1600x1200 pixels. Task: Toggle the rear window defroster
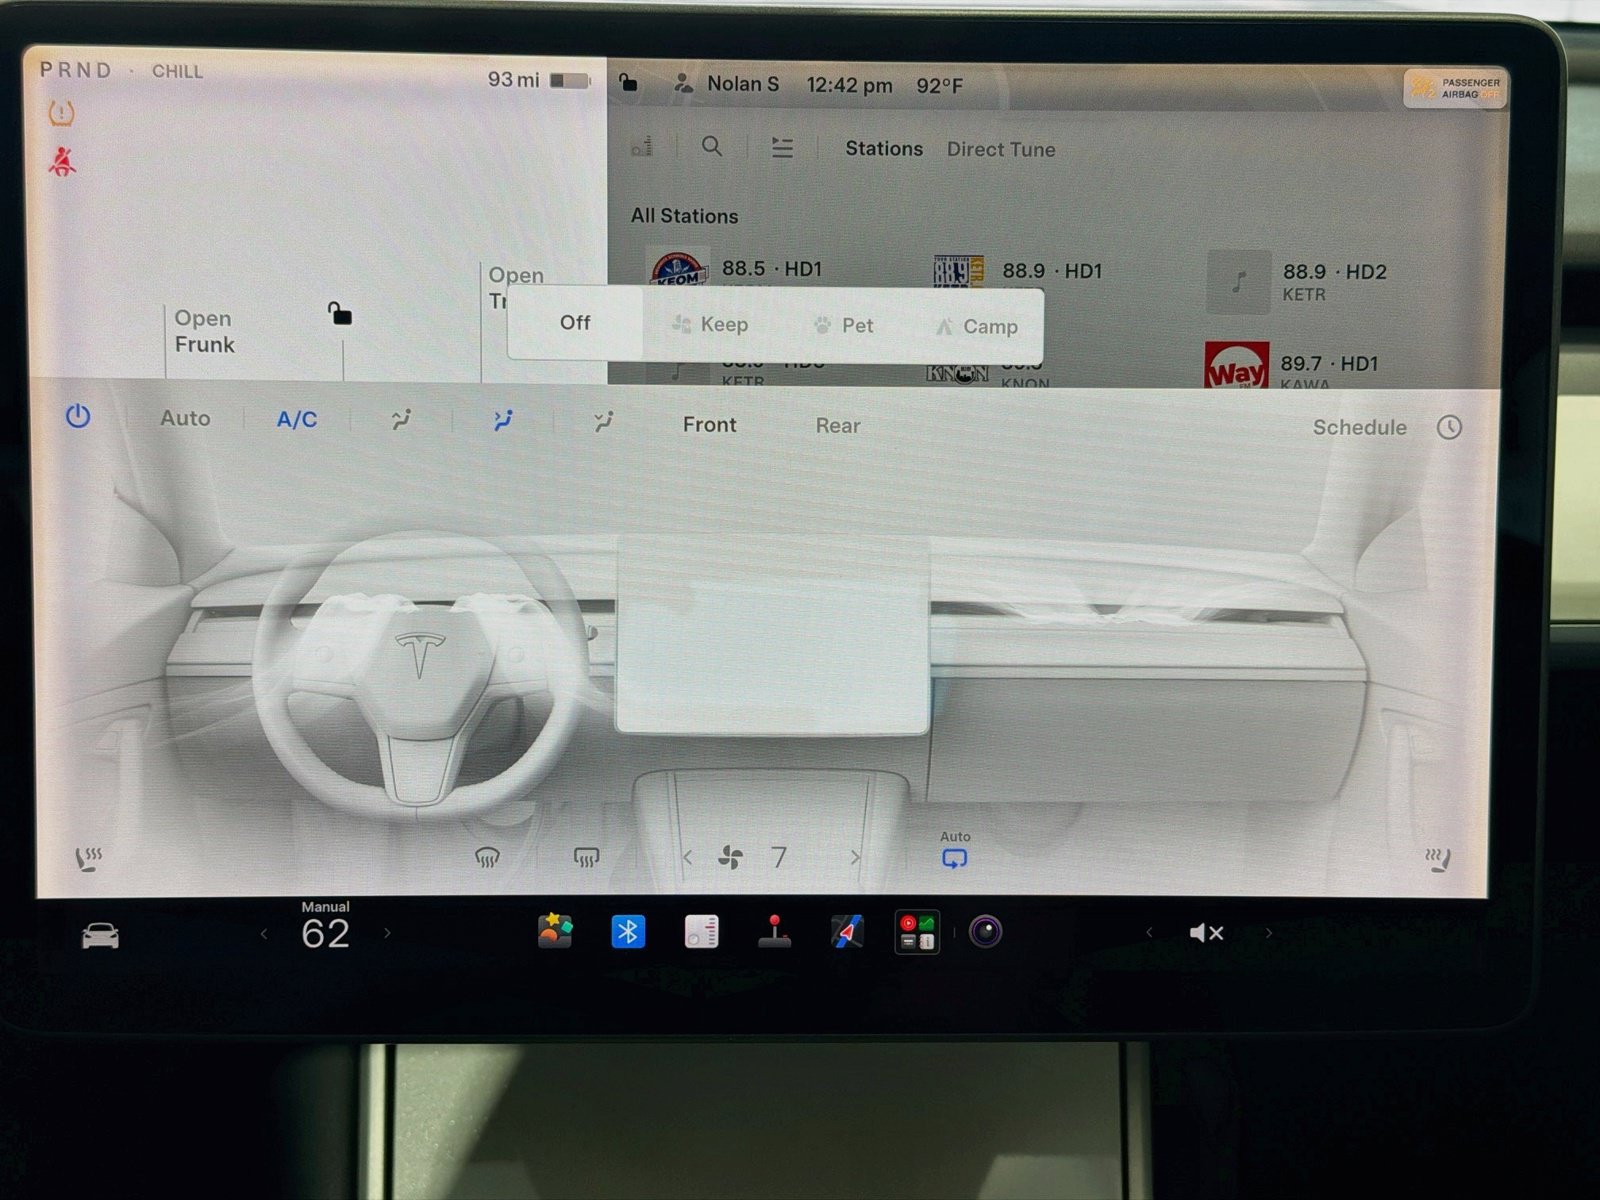586,858
